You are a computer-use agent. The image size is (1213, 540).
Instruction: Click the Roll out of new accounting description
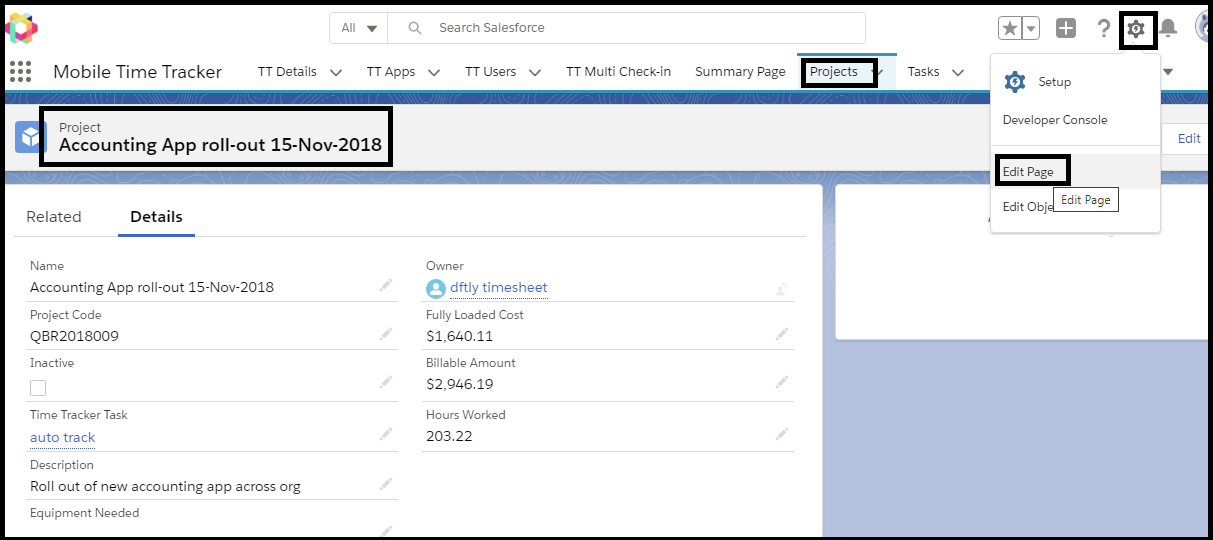pyautogui.click(x=165, y=487)
